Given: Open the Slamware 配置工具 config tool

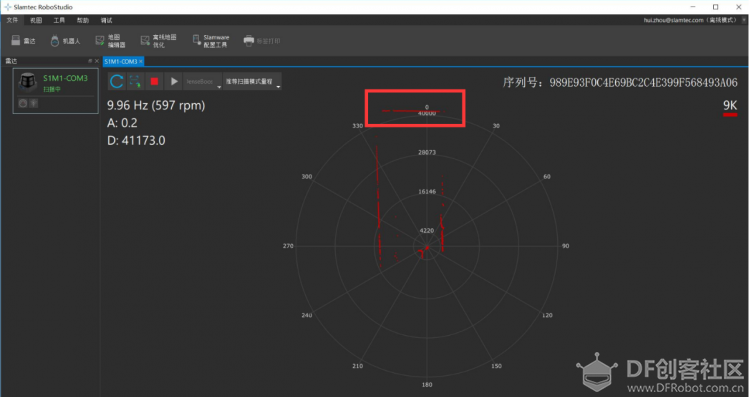Looking at the screenshot, I should coord(211,41).
